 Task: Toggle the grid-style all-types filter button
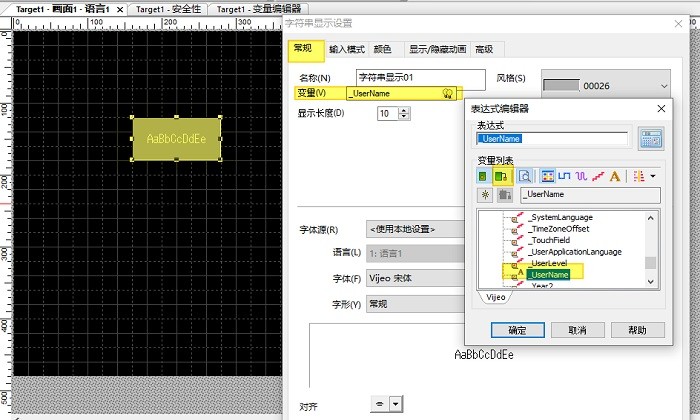point(547,176)
